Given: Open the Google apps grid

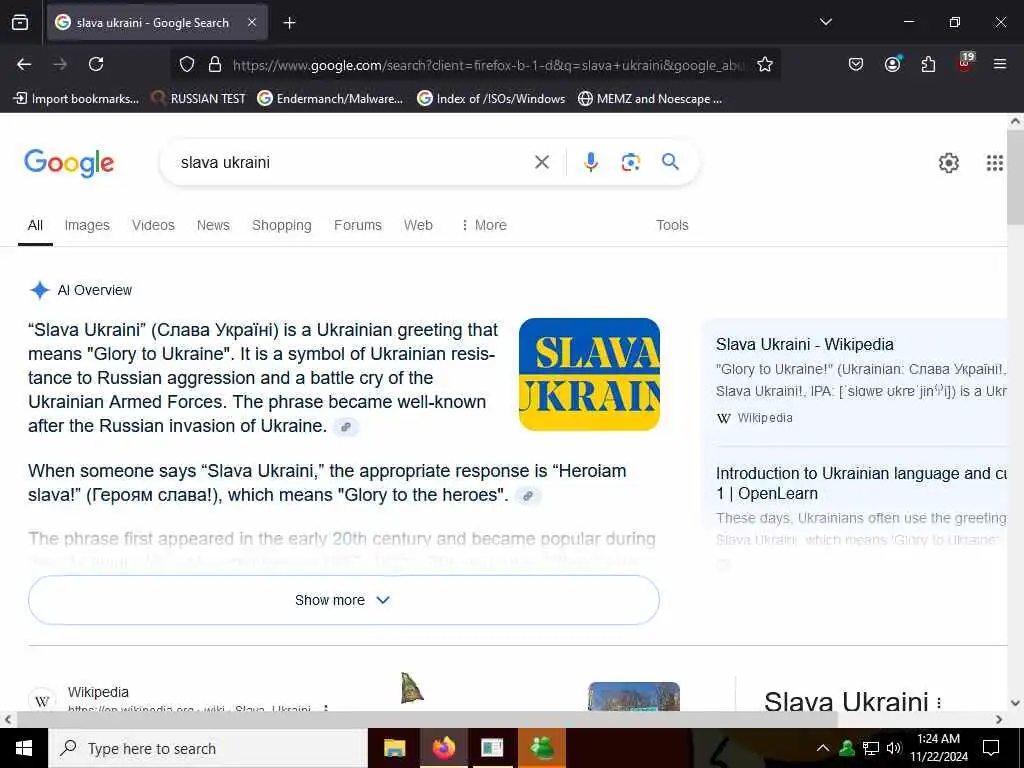Looking at the screenshot, I should (x=994, y=163).
